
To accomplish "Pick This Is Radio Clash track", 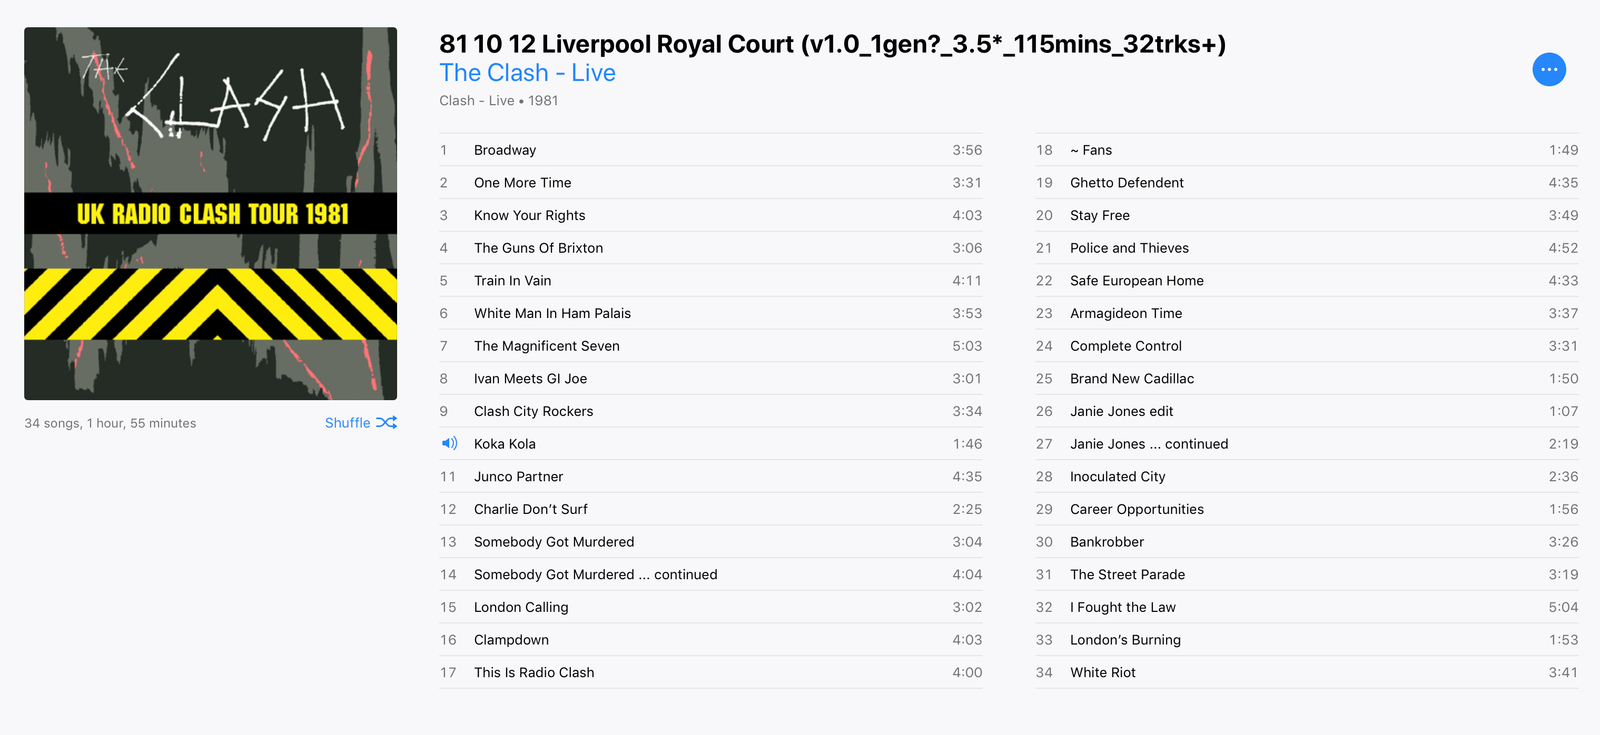I will pos(534,673).
